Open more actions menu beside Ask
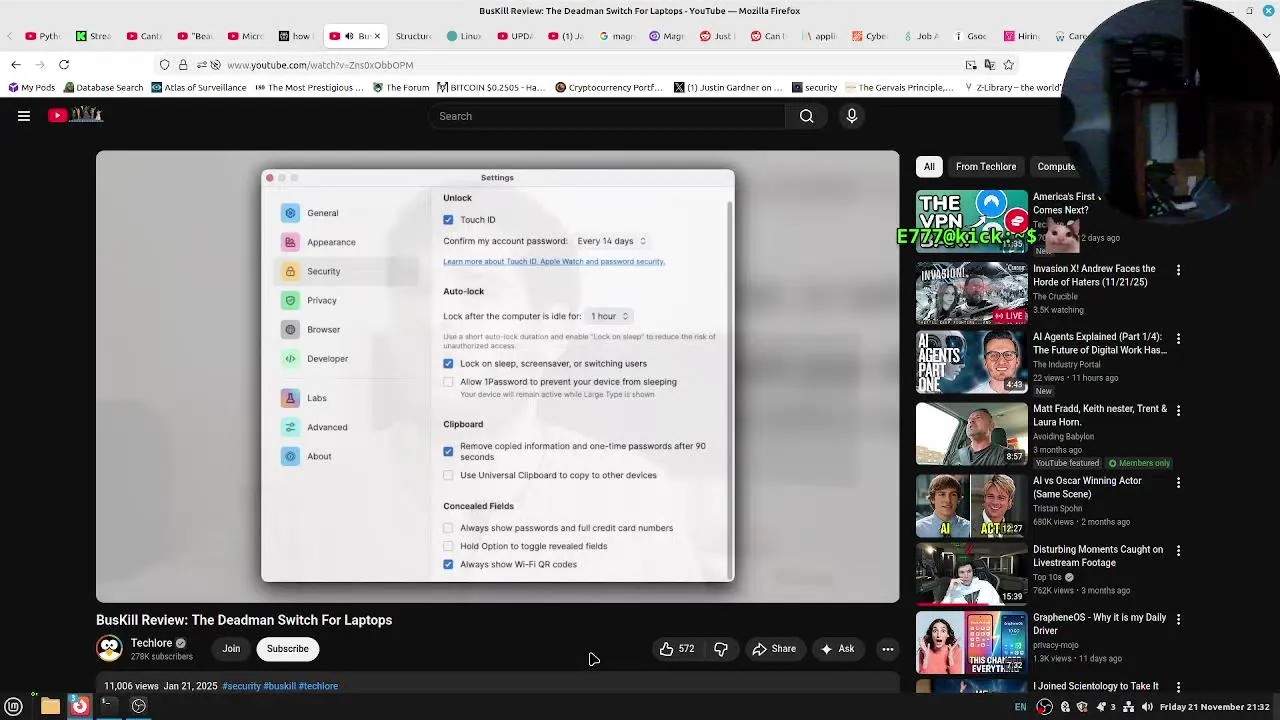 click(887, 649)
